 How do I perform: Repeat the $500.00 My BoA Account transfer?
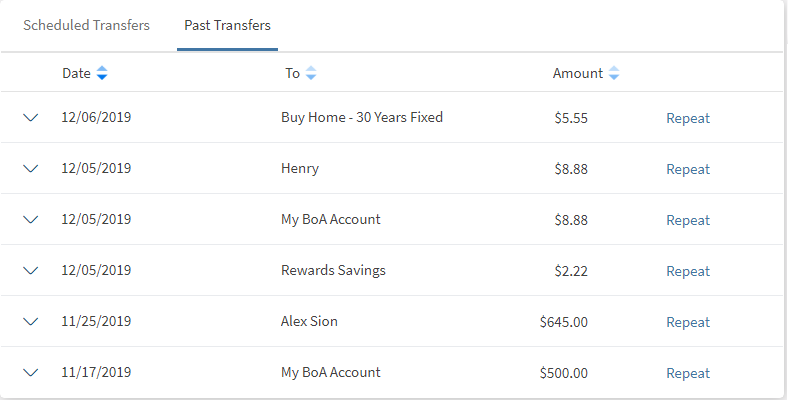coord(688,373)
